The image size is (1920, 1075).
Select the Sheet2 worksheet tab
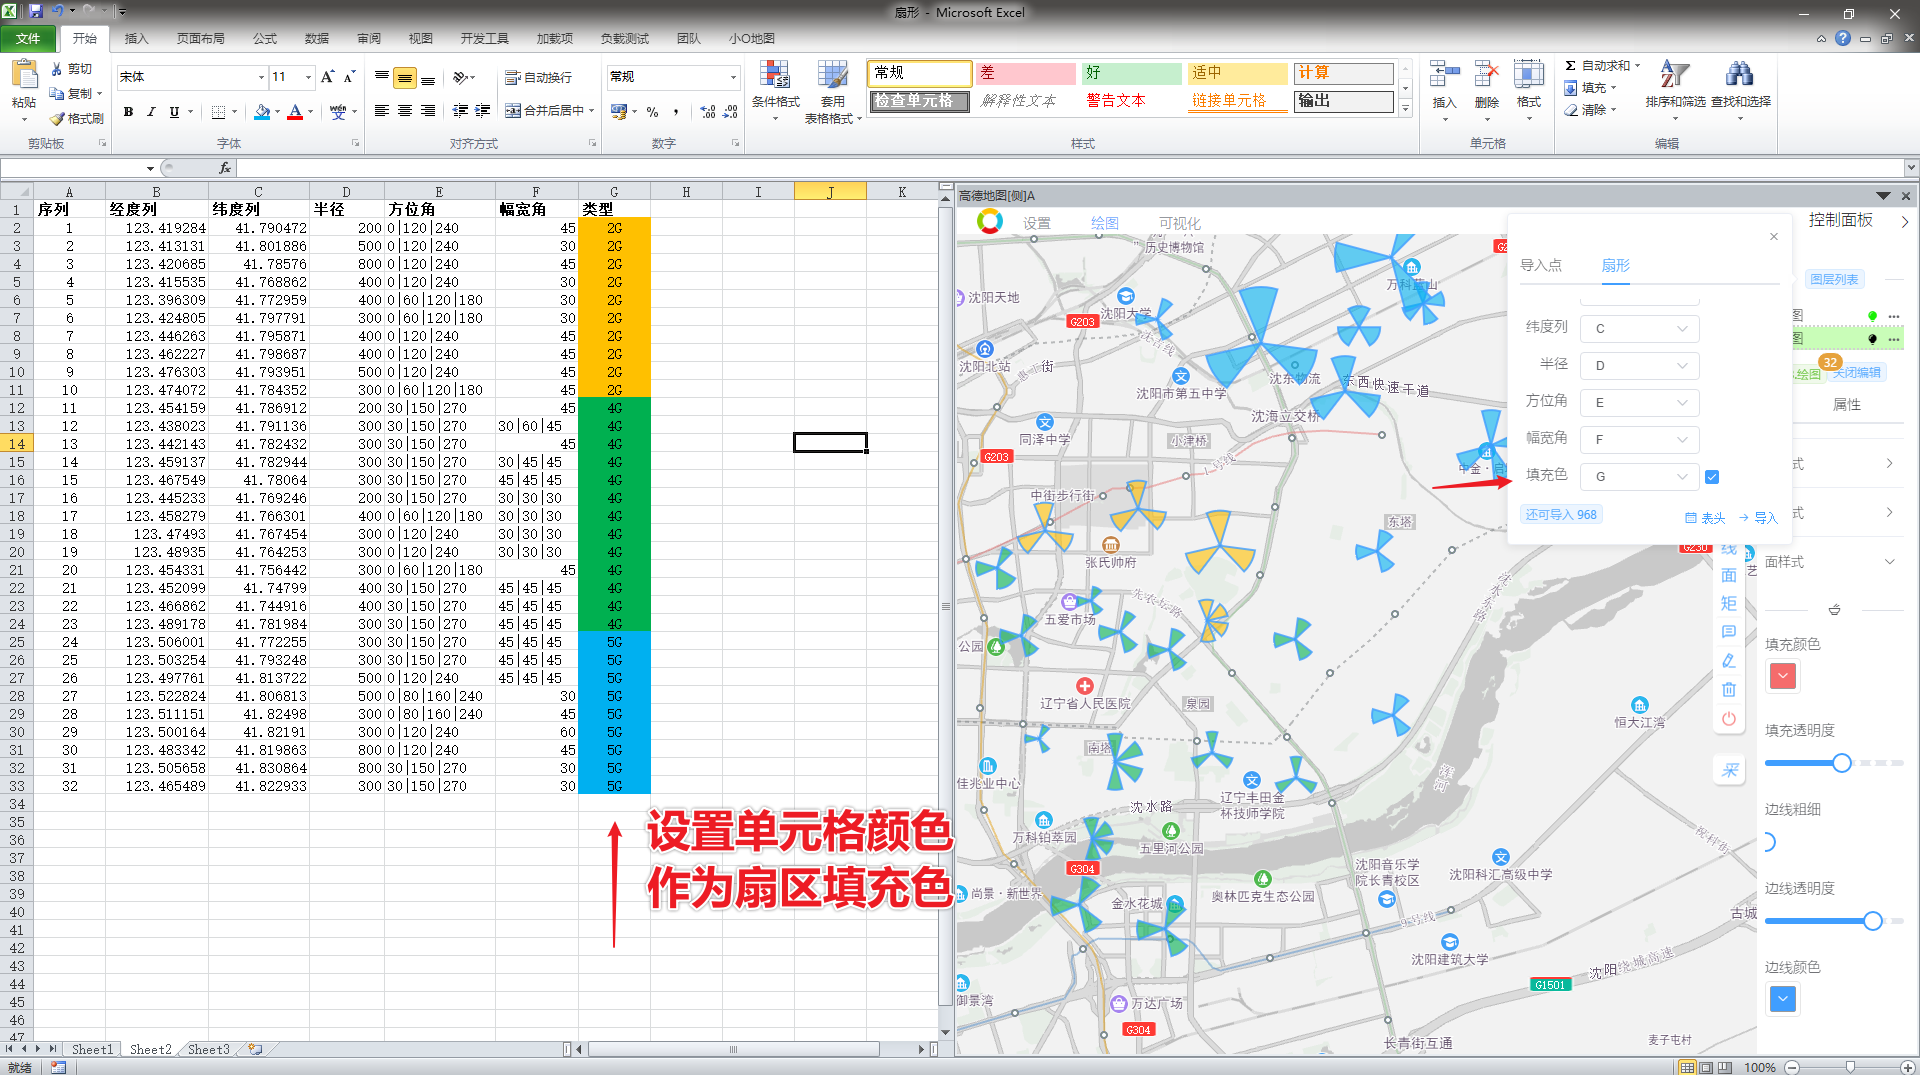click(151, 1050)
